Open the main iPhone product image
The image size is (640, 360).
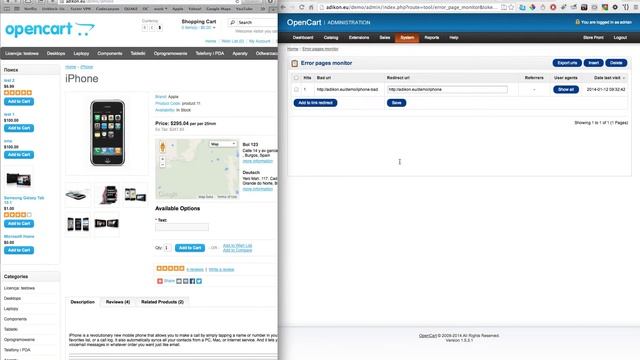107,133
